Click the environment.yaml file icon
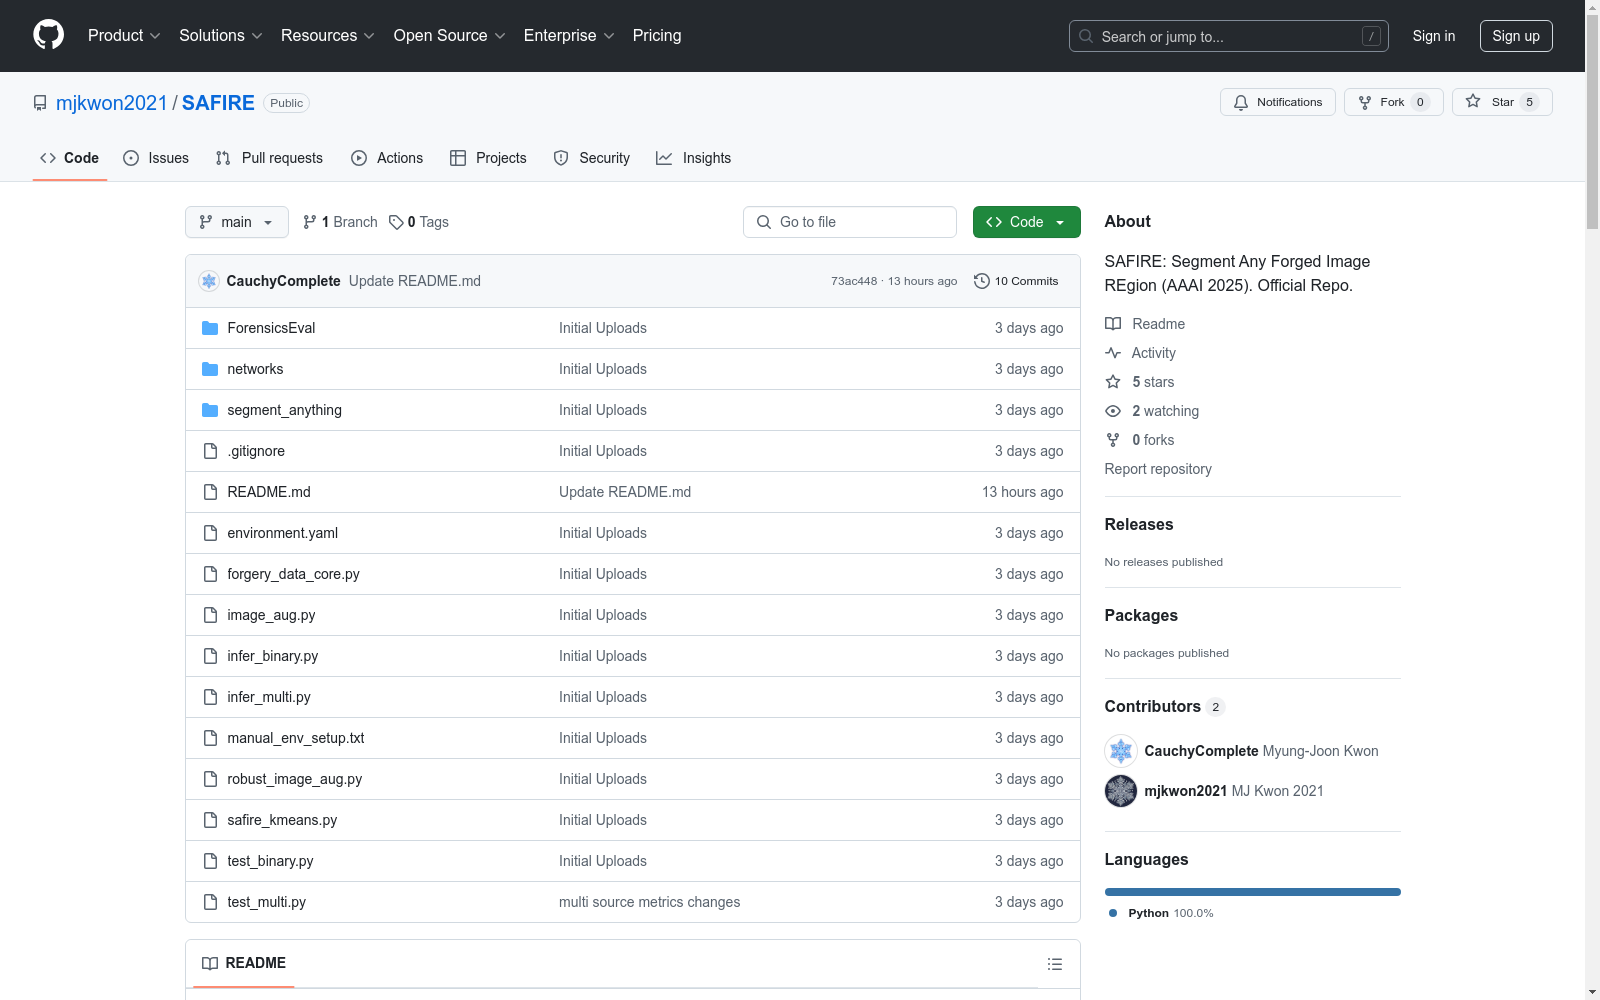This screenshot has height=1000, width=1600. point(210,533)
